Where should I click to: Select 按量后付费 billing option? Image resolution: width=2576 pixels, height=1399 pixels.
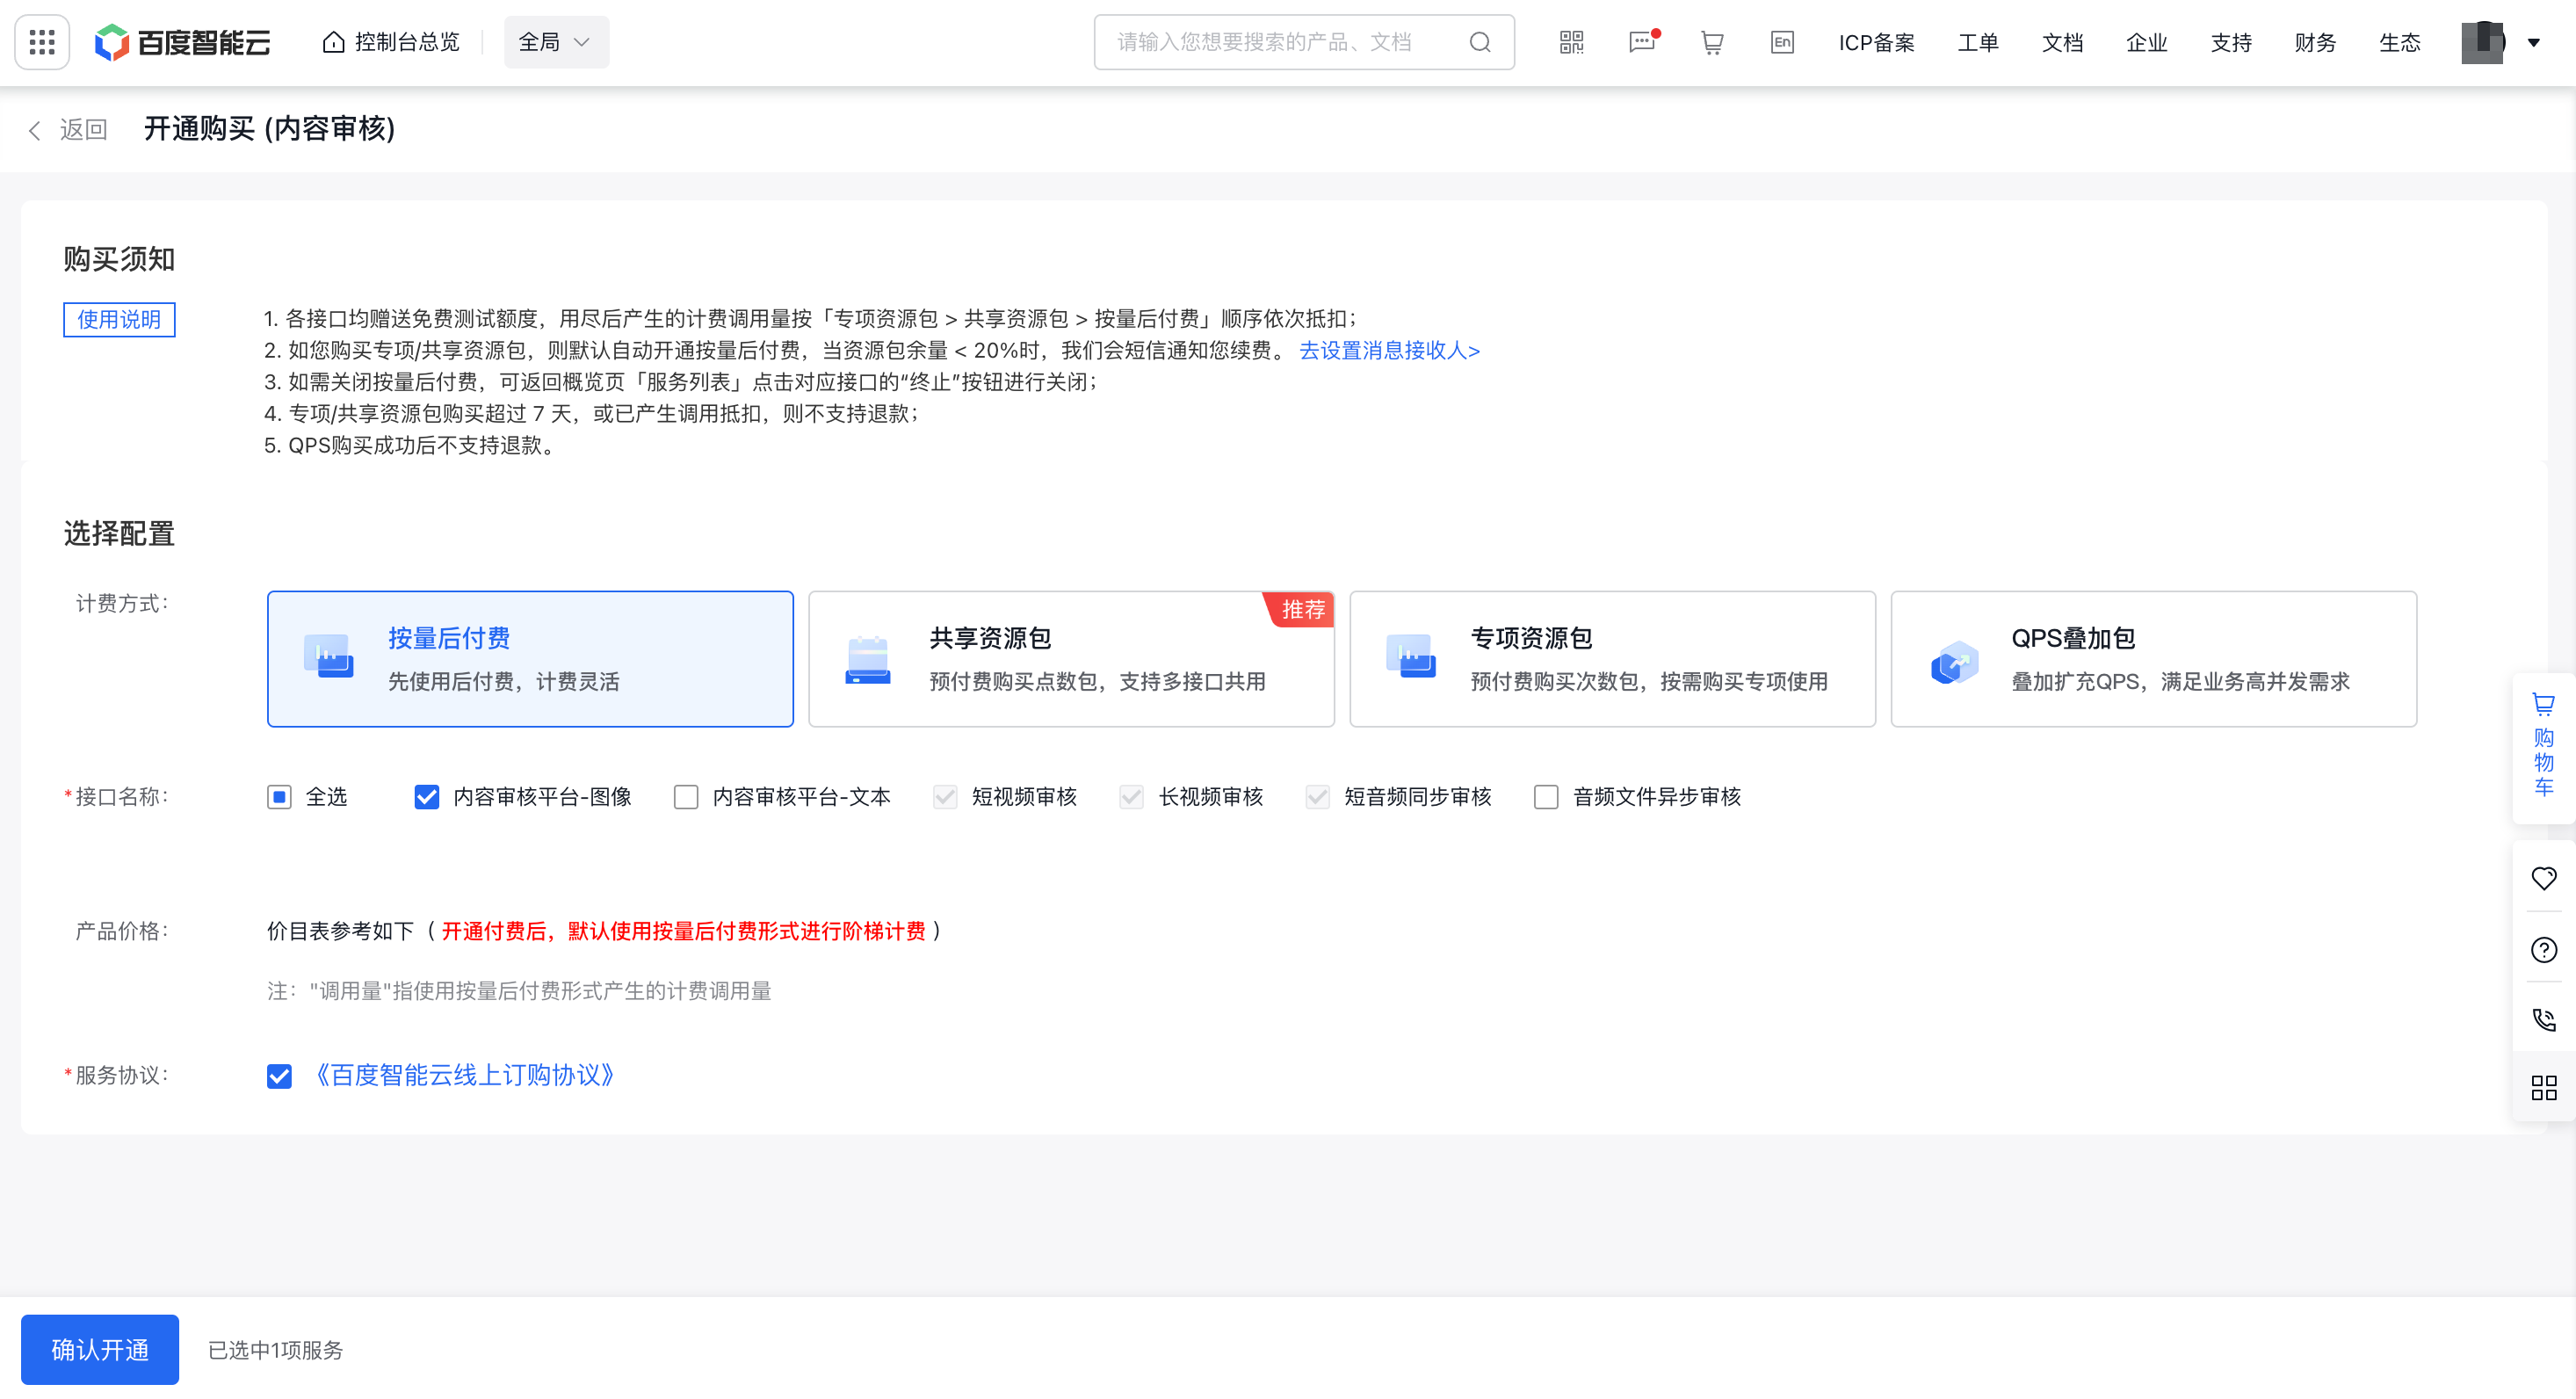pyautogui.click(x=530, y=659)
